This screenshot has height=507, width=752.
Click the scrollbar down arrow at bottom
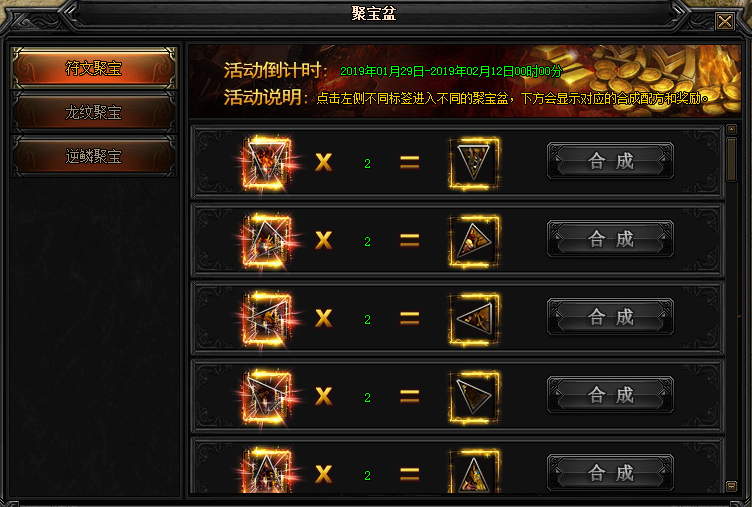[x=731, y=486]
